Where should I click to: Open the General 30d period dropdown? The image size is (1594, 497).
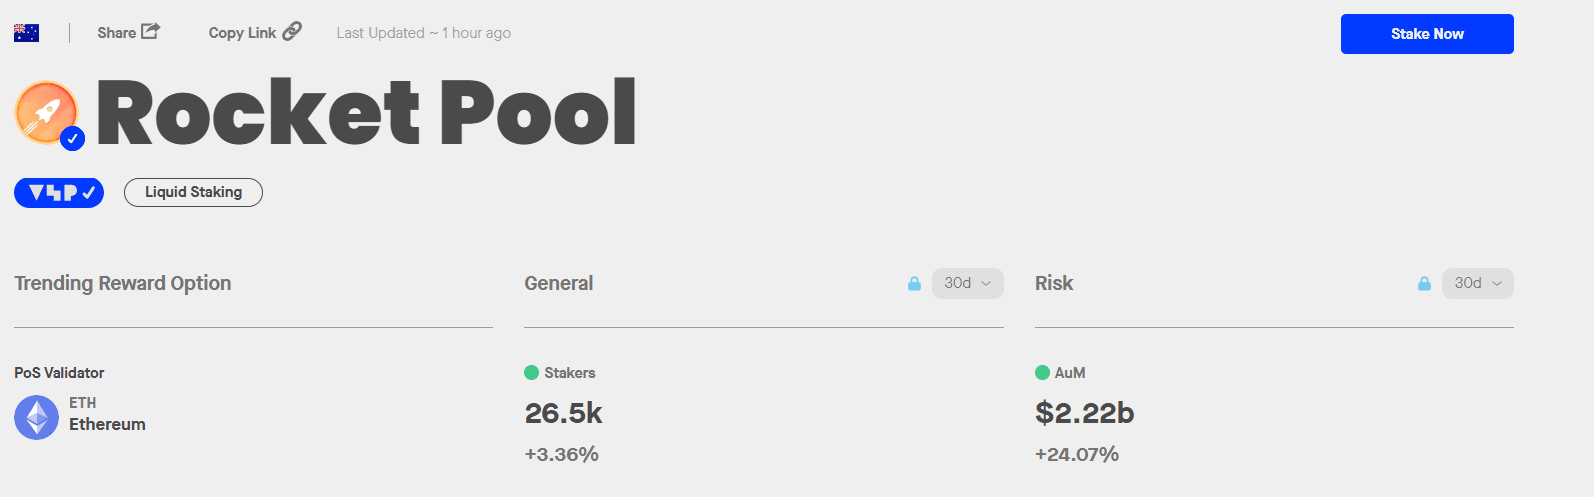967,283
